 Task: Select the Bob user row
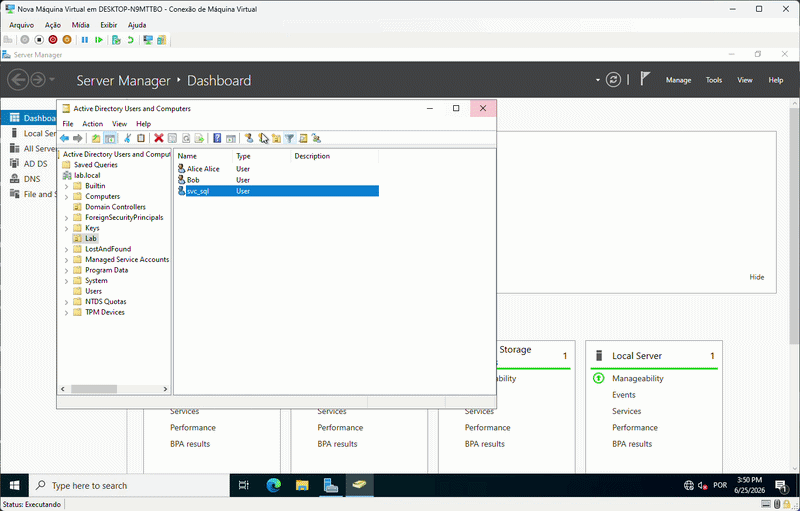tap(278, 180)
